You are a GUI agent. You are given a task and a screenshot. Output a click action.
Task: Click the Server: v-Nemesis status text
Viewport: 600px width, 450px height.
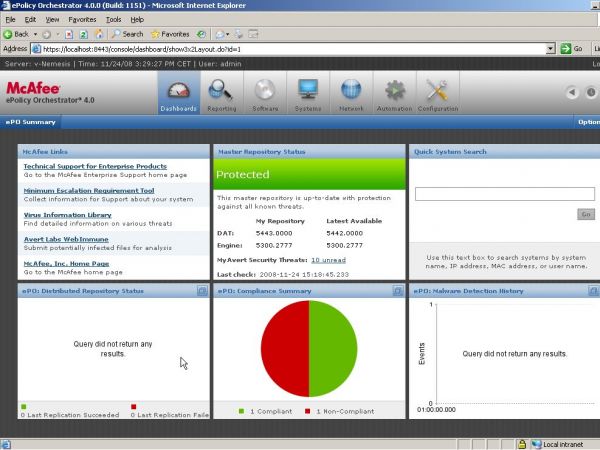pyautogui.click(x=38, y=64)
